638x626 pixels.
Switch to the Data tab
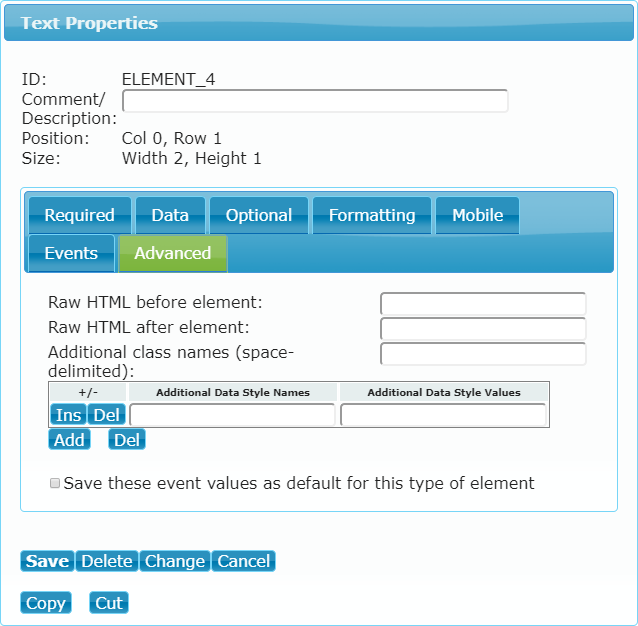tap(170, 215)
